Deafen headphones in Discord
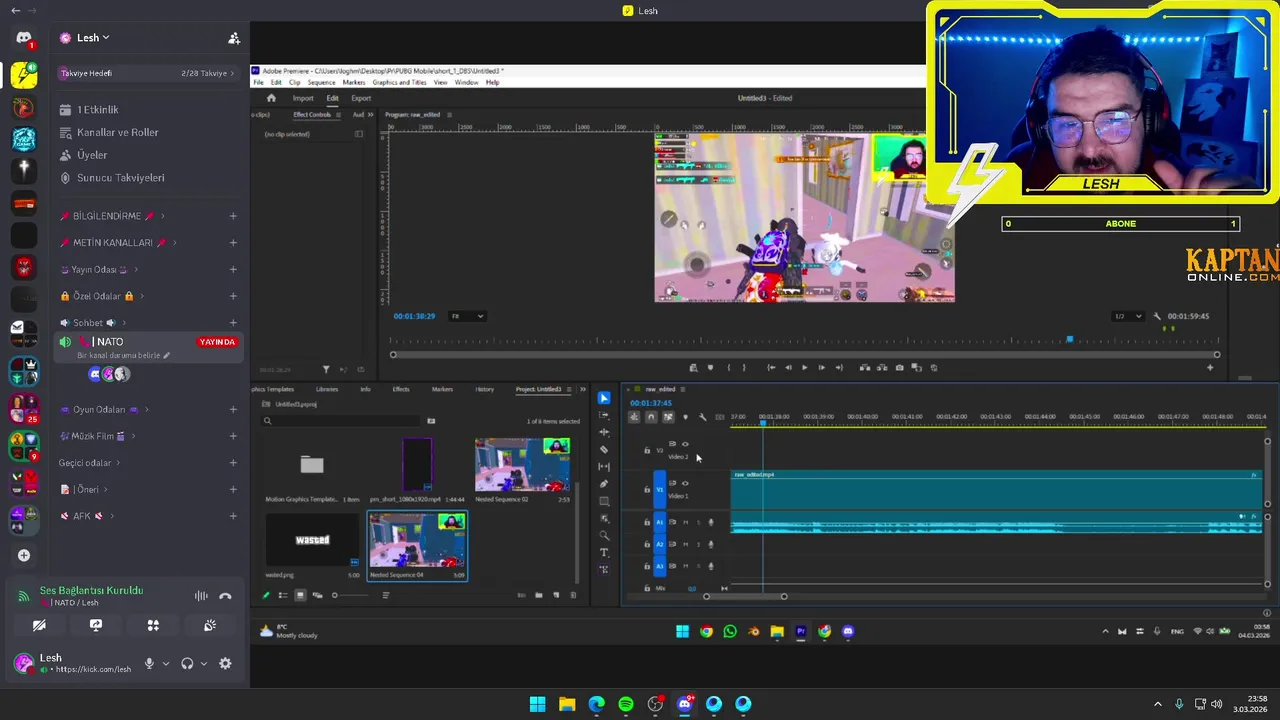Image resolution: width=1280 pixels, height=720 pixels. point(187,663)
